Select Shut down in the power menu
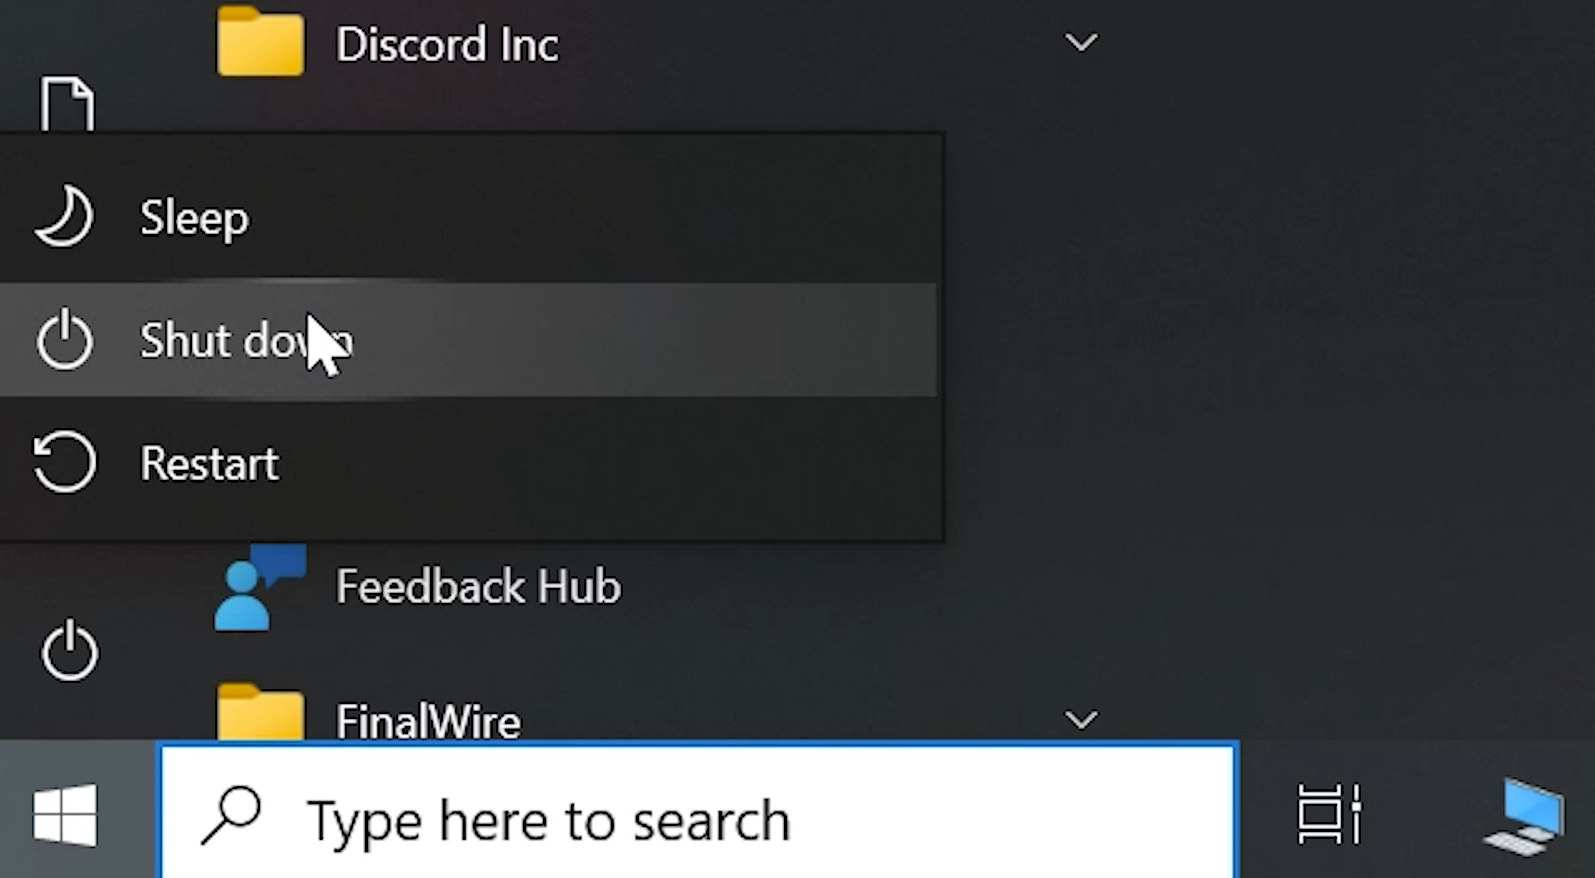 click(468, 340)
